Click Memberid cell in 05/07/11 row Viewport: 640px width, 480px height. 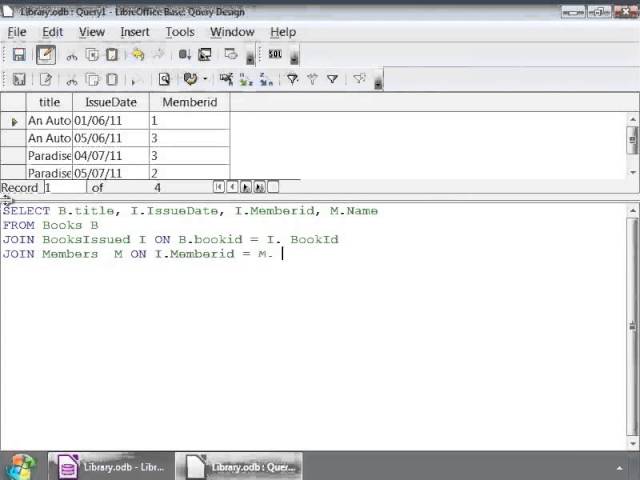coord(190,173)
